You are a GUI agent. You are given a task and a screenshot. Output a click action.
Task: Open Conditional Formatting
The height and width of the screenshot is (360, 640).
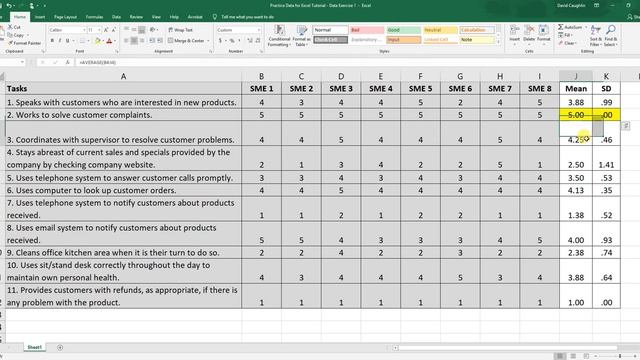tap(279, 36)
